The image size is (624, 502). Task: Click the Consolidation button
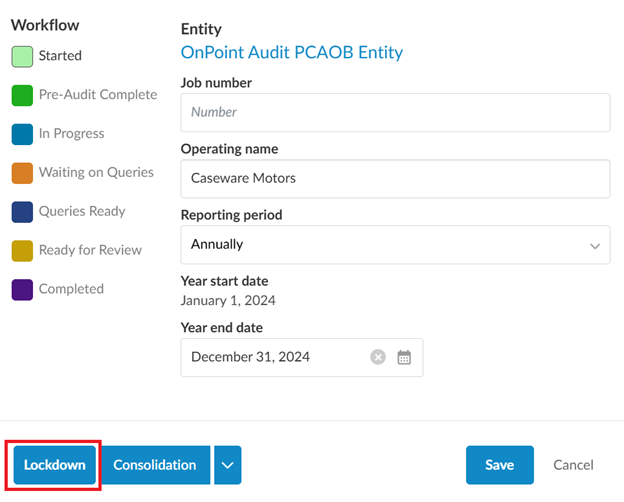(x=155, y=465)
